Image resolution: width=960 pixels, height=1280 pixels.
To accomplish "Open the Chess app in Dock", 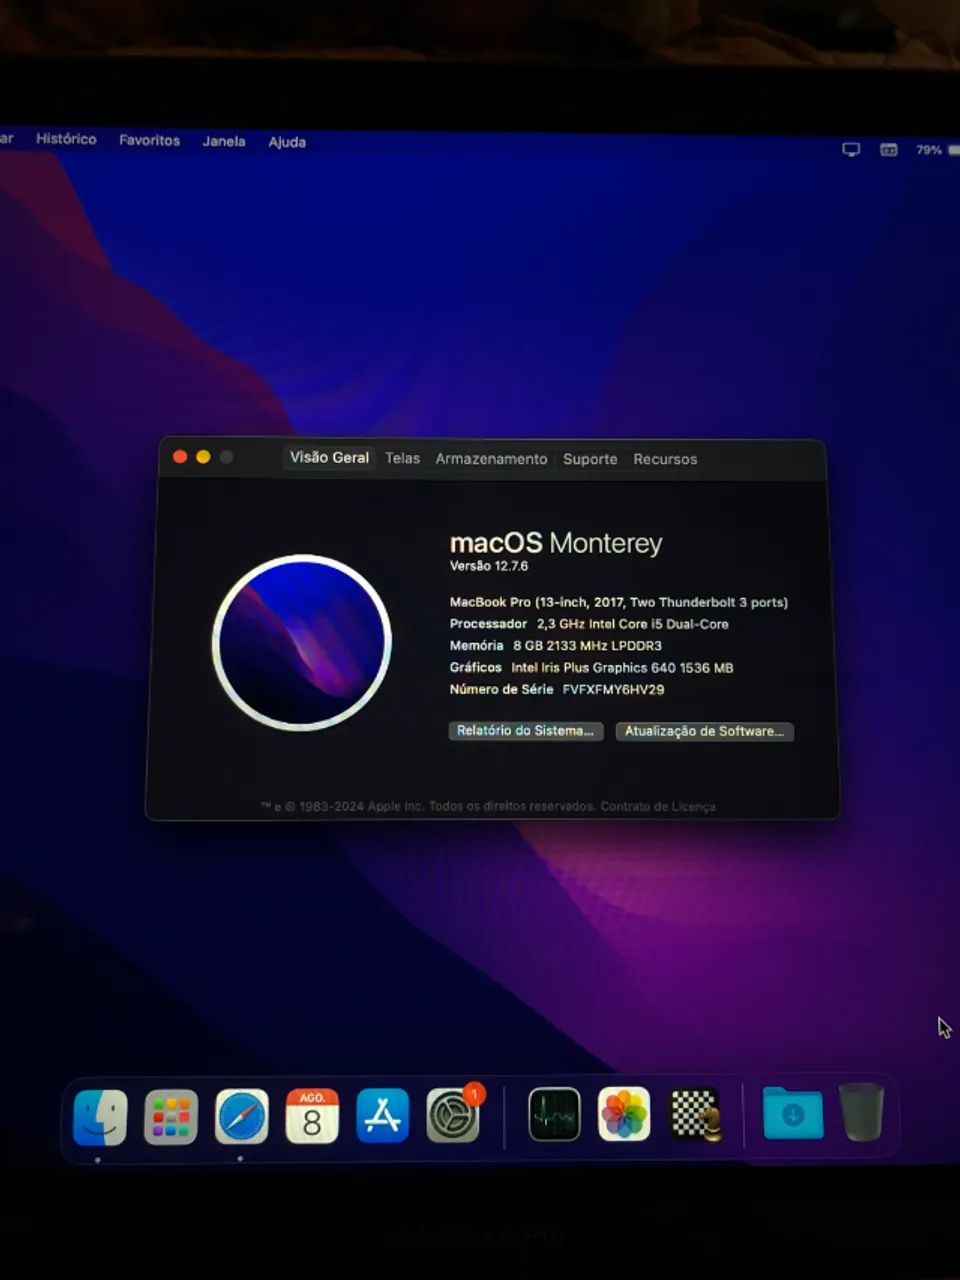I will click(695, 1114).
